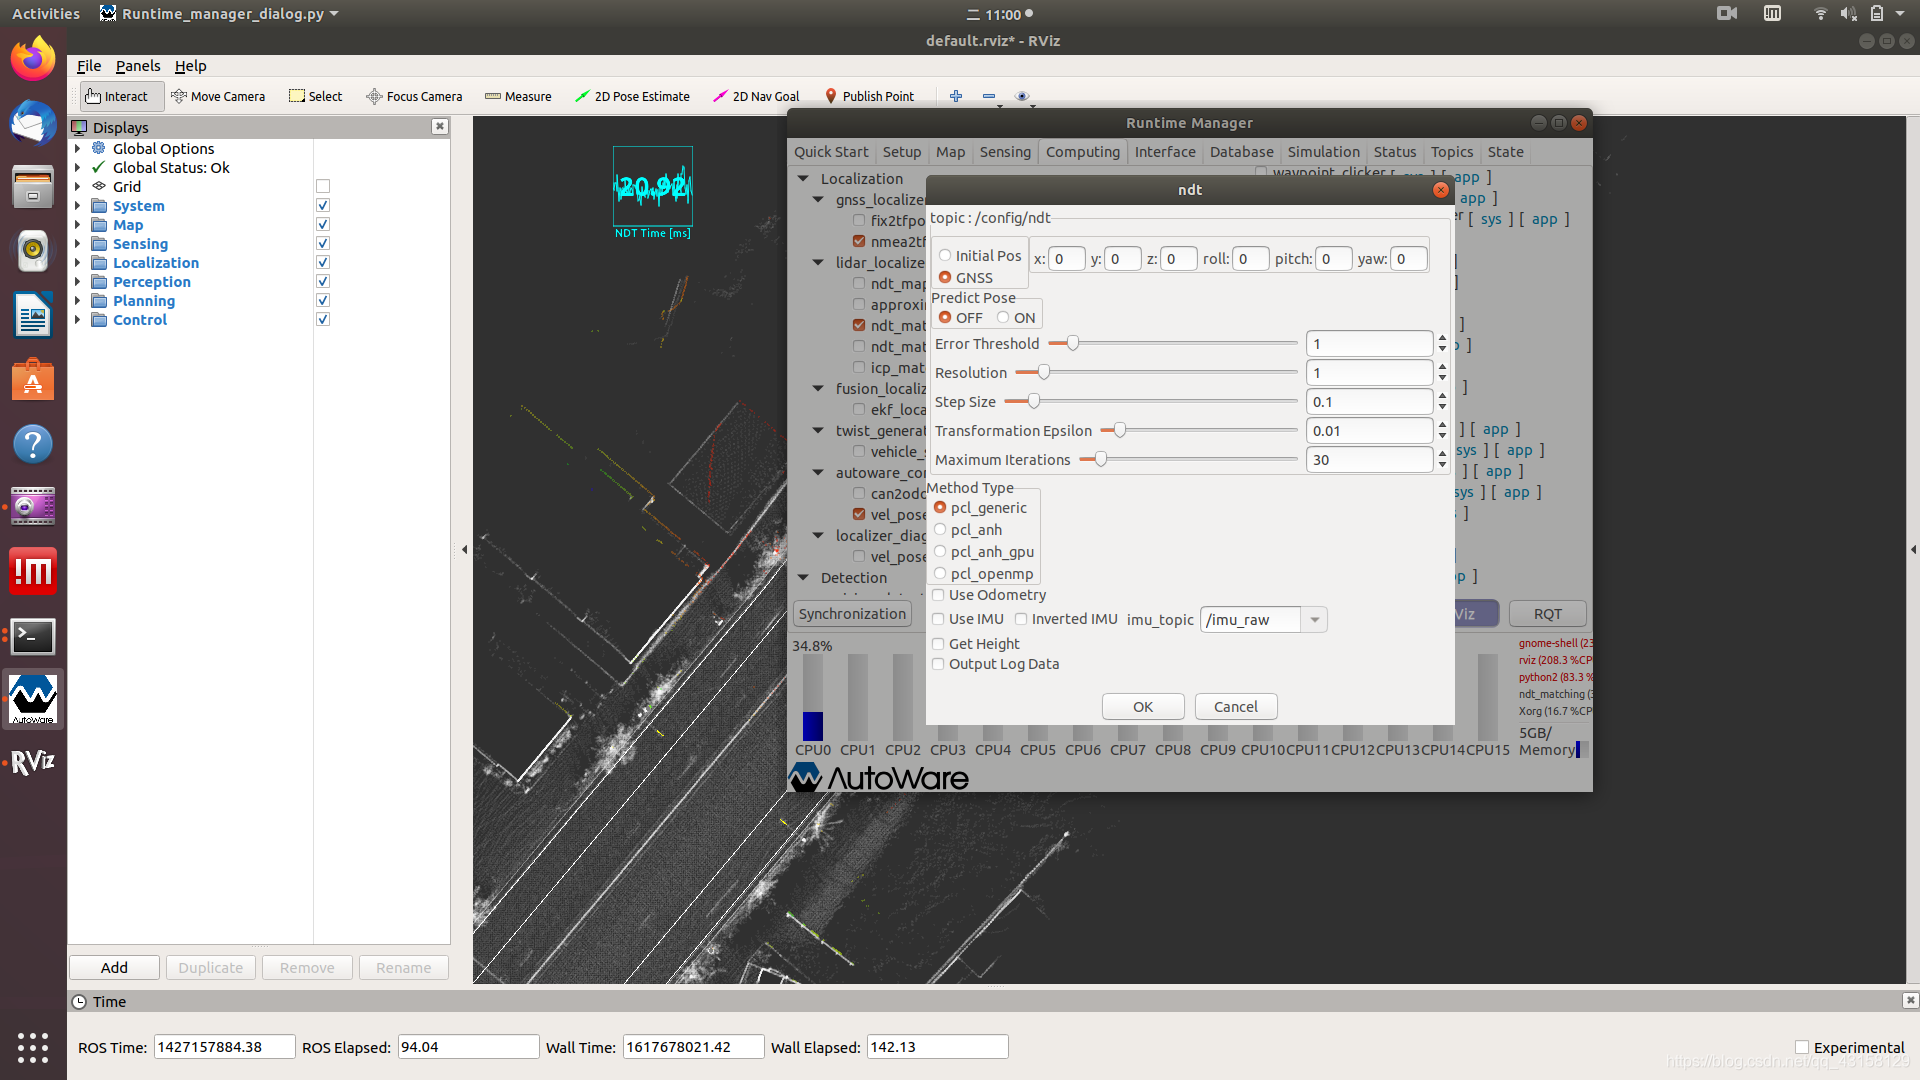The height and width of the screenshot is (1080, 1920).
Task: Click OK in the ndt dialog
Action: (x=1143, y=707)
